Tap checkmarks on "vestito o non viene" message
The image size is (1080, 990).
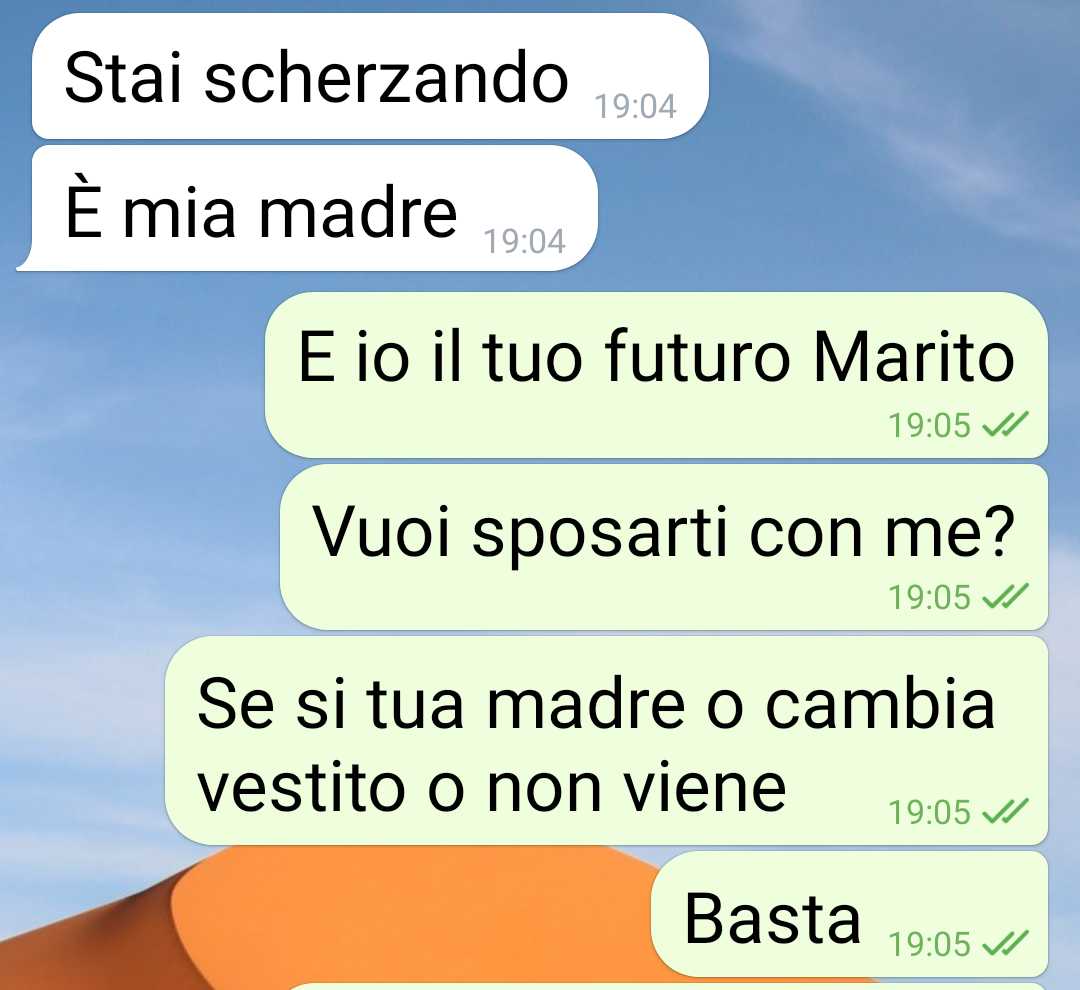tap(1005, 812)
